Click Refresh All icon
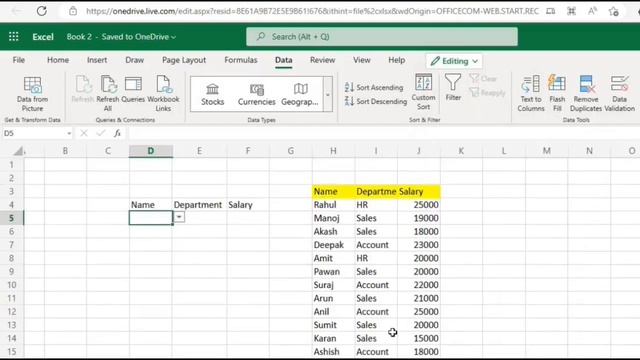This screenshot has width=640, height=360. pos(108,84)
